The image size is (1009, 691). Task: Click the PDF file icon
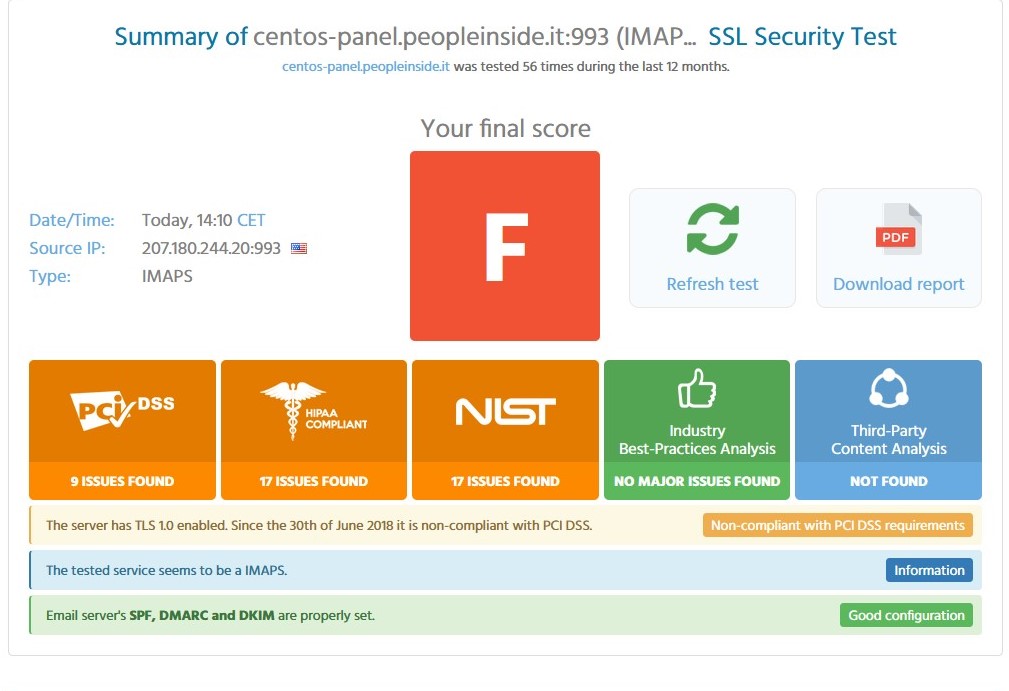(899, 229)
